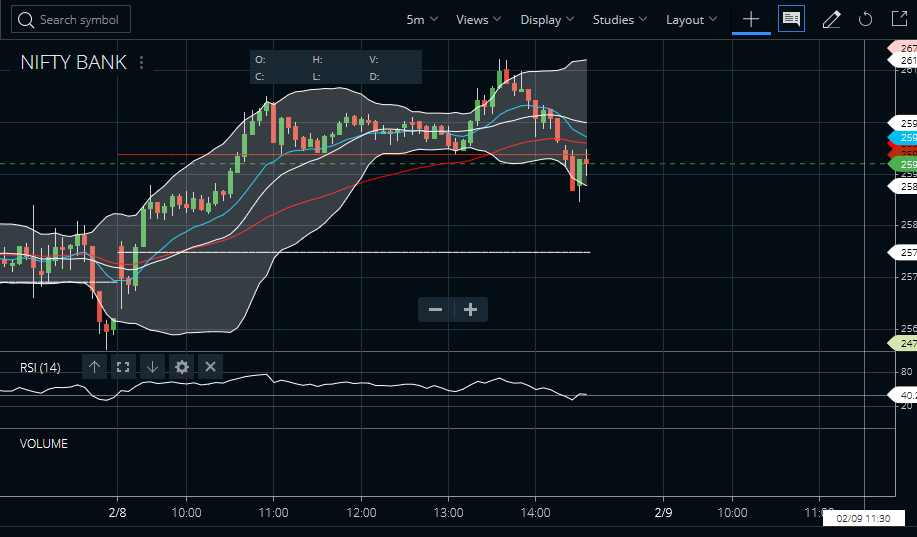Click the 11:00 time axis label
The image size is (917, 537).
tap(273, 512)
